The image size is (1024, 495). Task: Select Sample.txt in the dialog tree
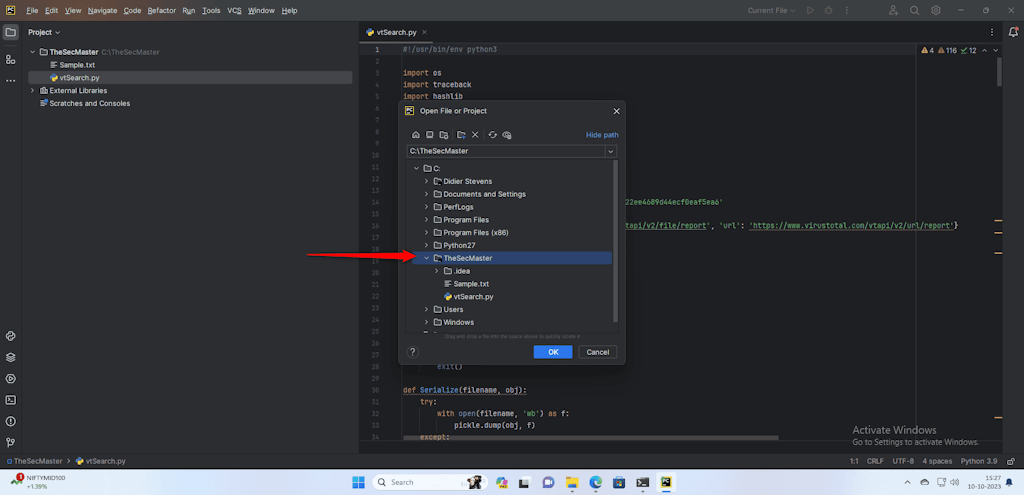click(466, 284)
